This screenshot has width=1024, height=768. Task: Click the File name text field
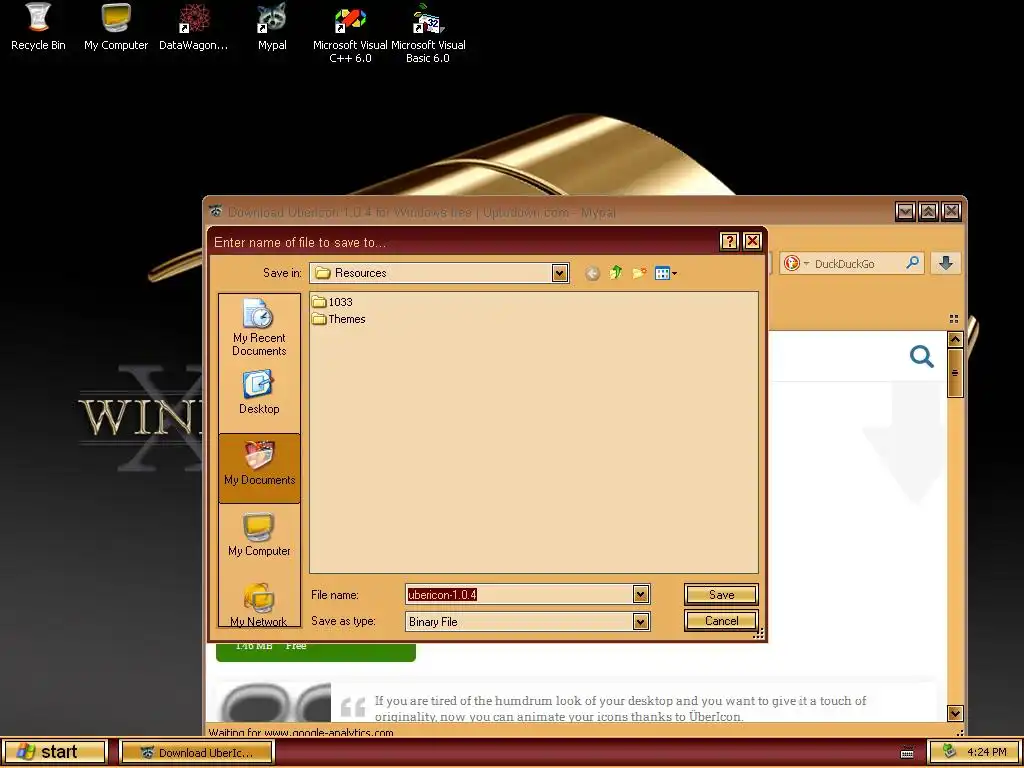[520, 594]
